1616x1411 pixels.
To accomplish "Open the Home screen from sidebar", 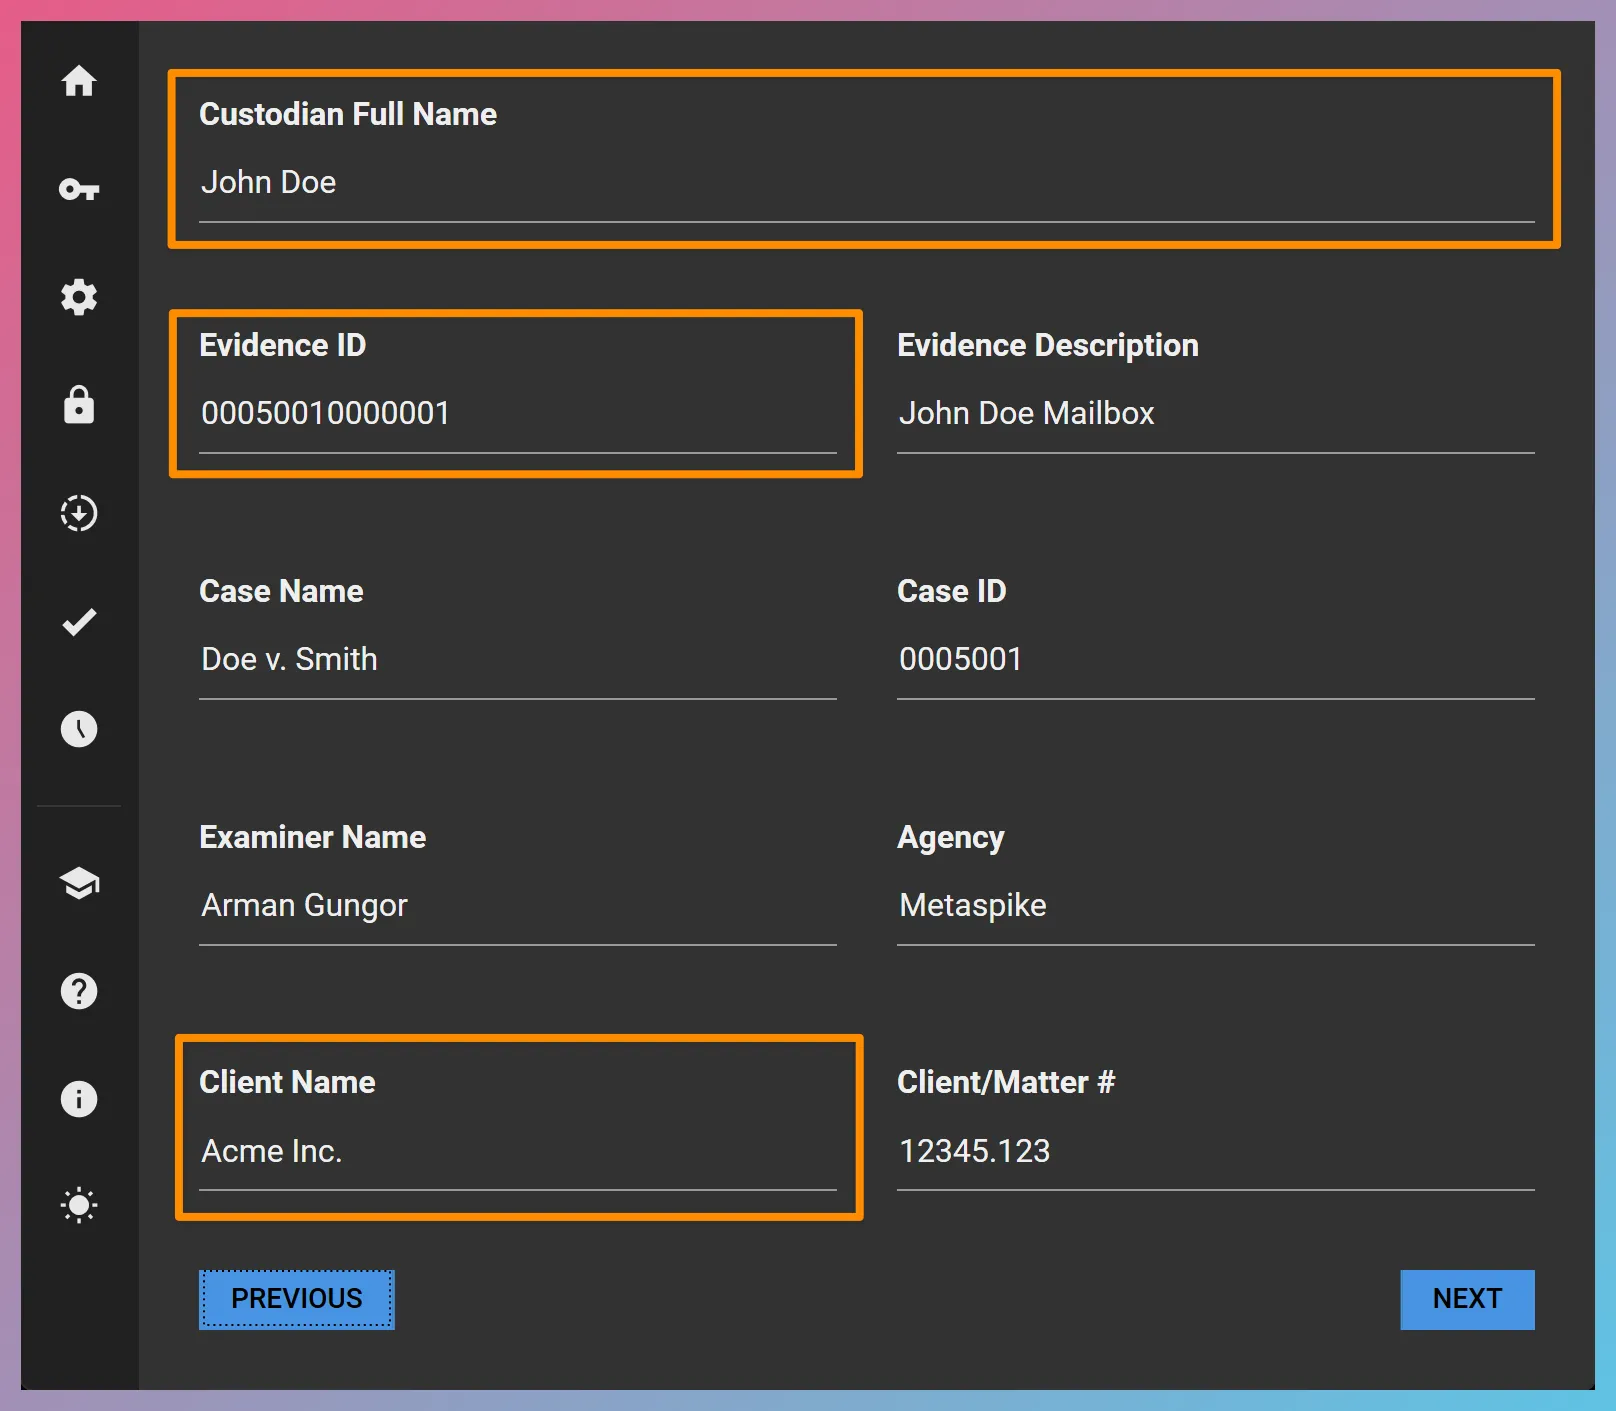I will coord(79,82).
